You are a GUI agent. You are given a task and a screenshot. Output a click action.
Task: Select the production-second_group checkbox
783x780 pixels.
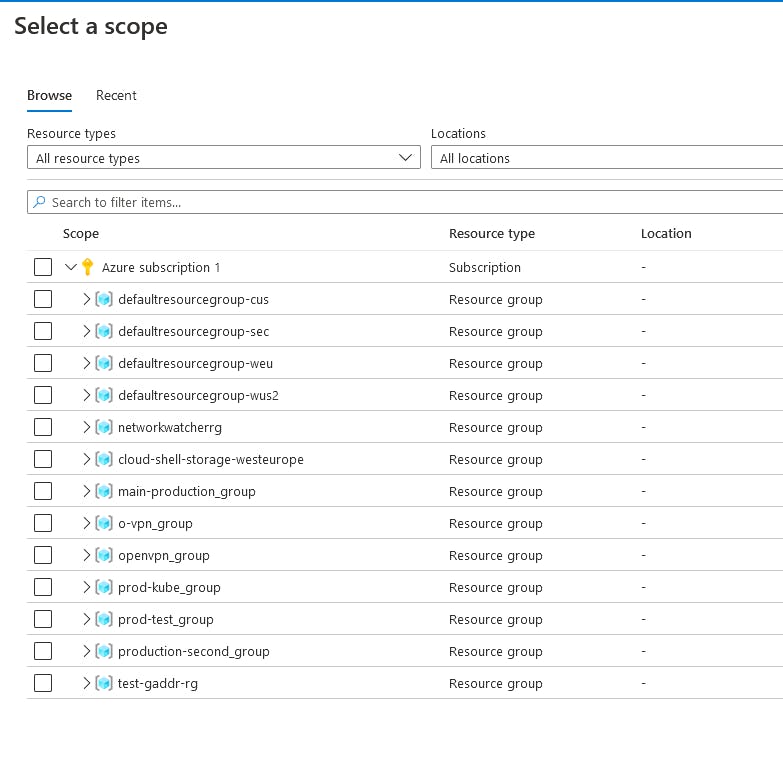[x=43, y=650]
